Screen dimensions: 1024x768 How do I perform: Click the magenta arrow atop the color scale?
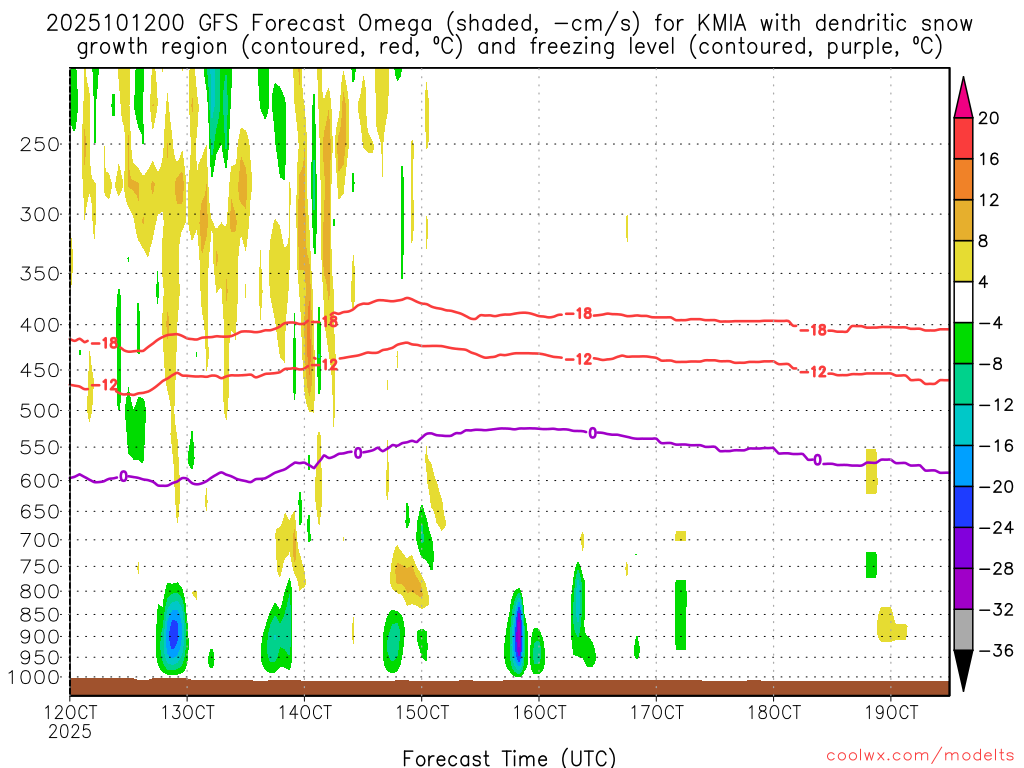tap(963, 97)
